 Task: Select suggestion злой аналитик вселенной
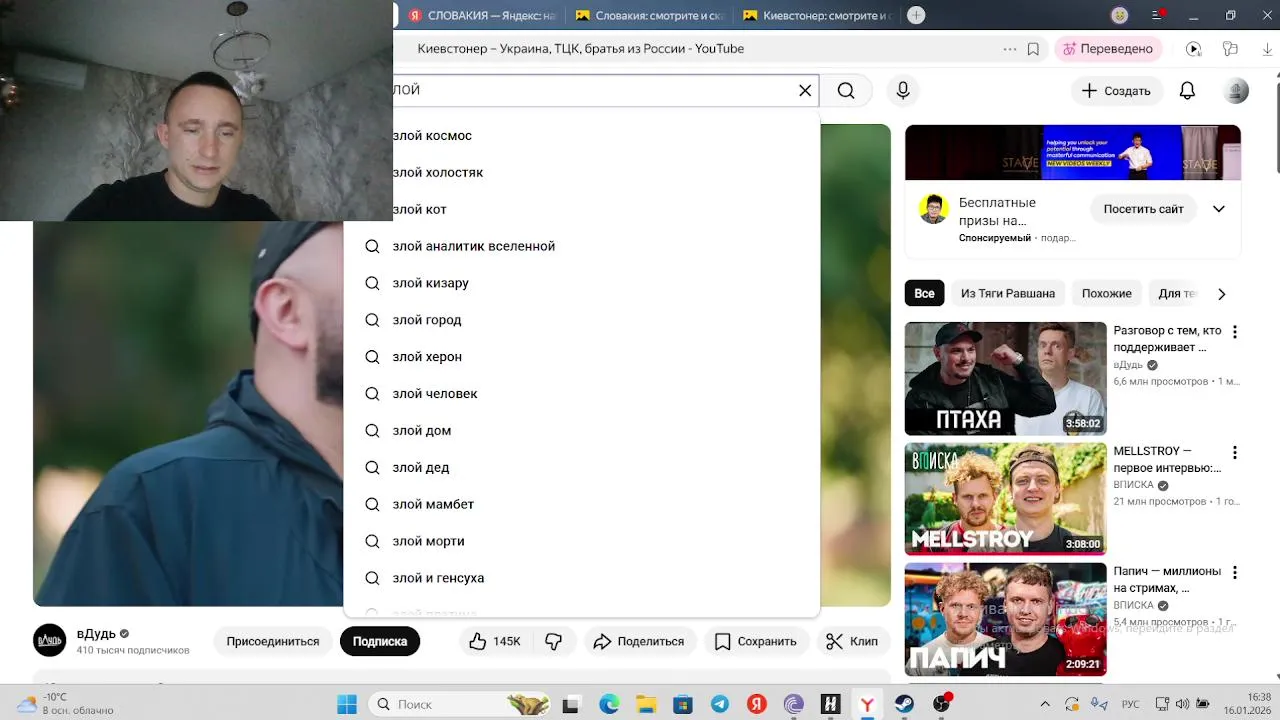point(582,246)
